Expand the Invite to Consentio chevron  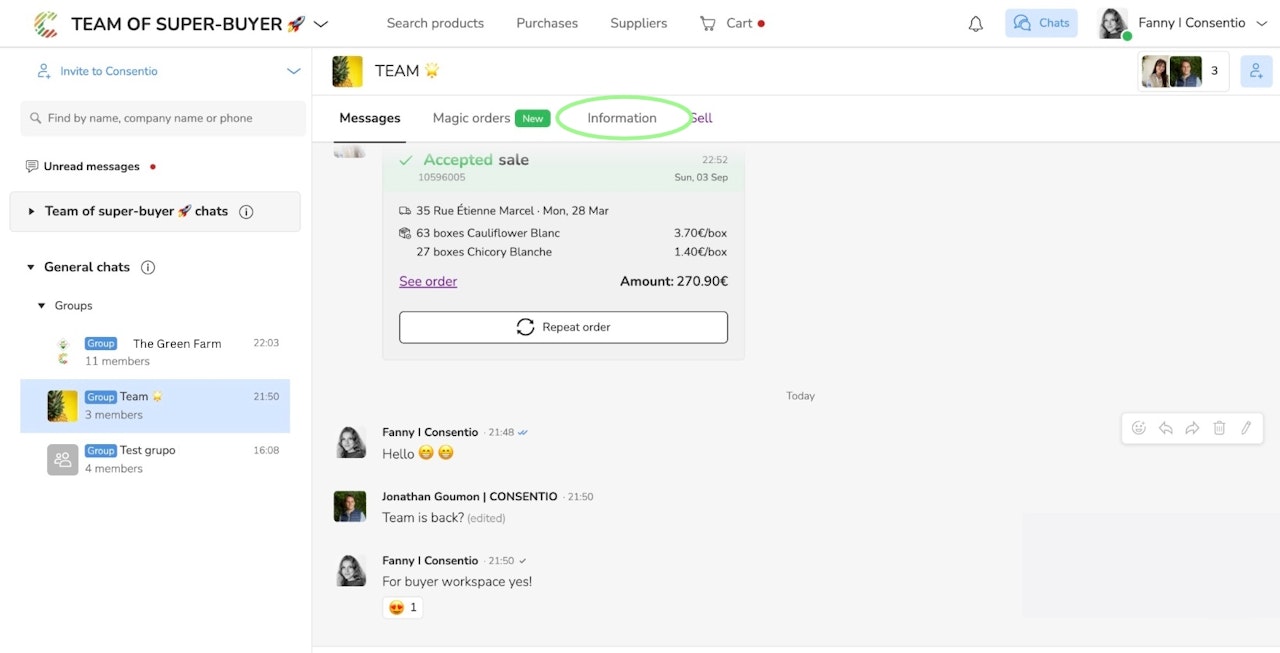294,71
